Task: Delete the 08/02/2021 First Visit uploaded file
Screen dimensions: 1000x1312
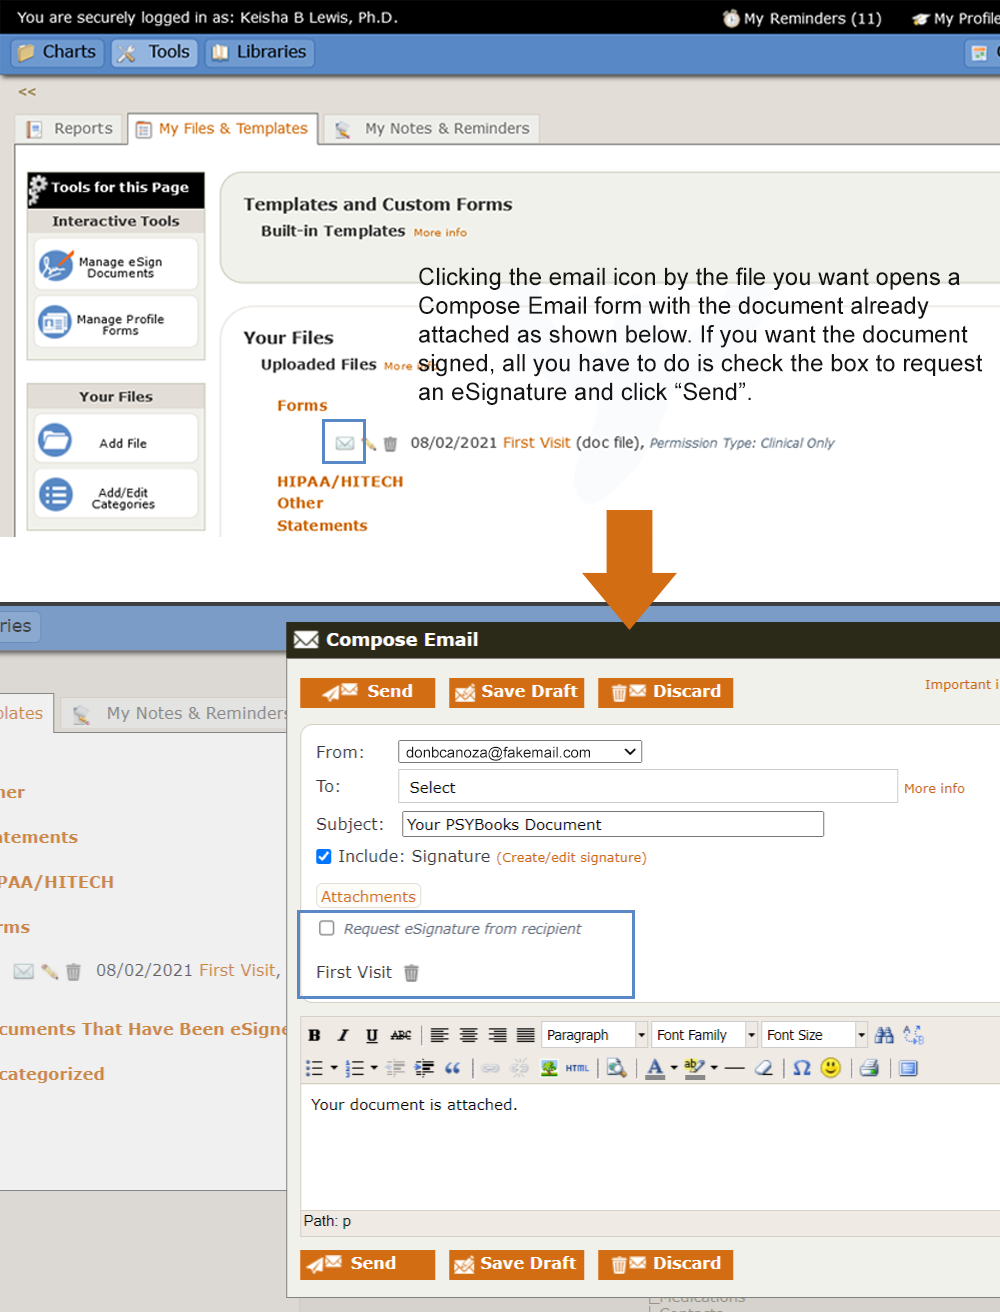Action: (390, 444)
